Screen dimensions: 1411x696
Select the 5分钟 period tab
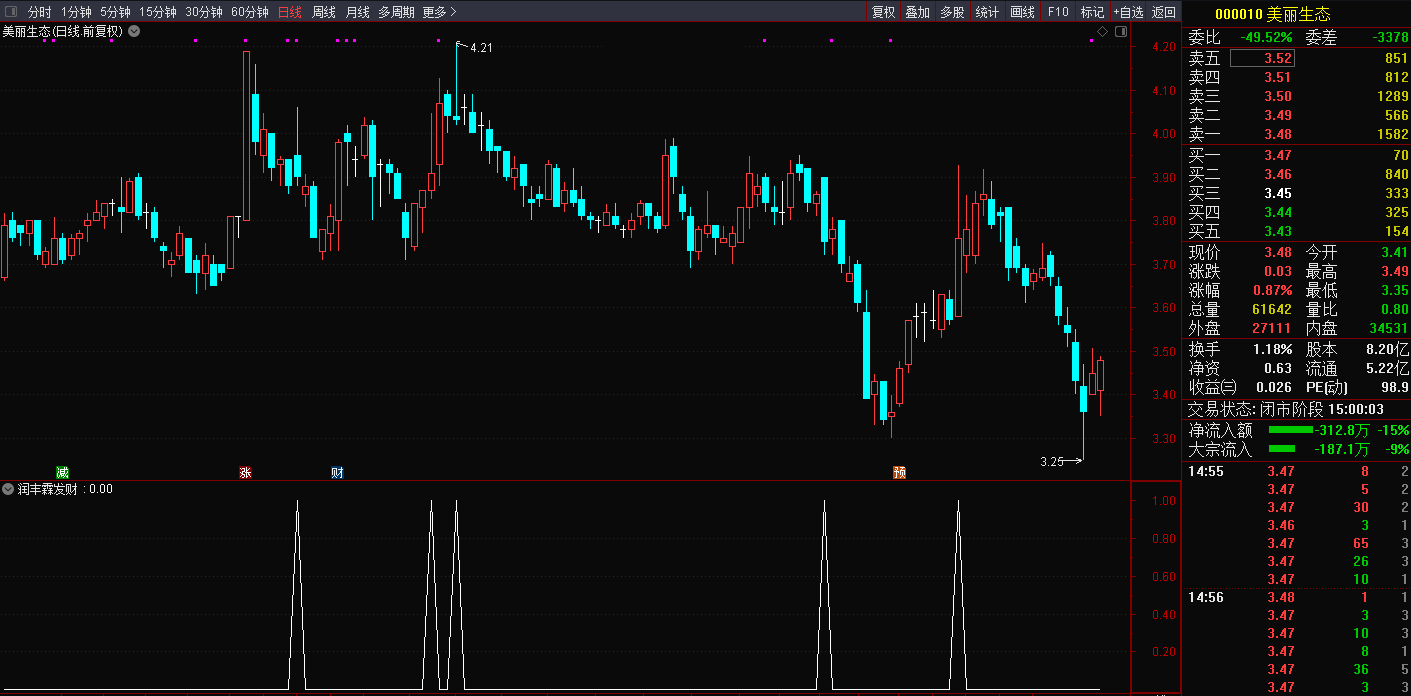(115, 12)
